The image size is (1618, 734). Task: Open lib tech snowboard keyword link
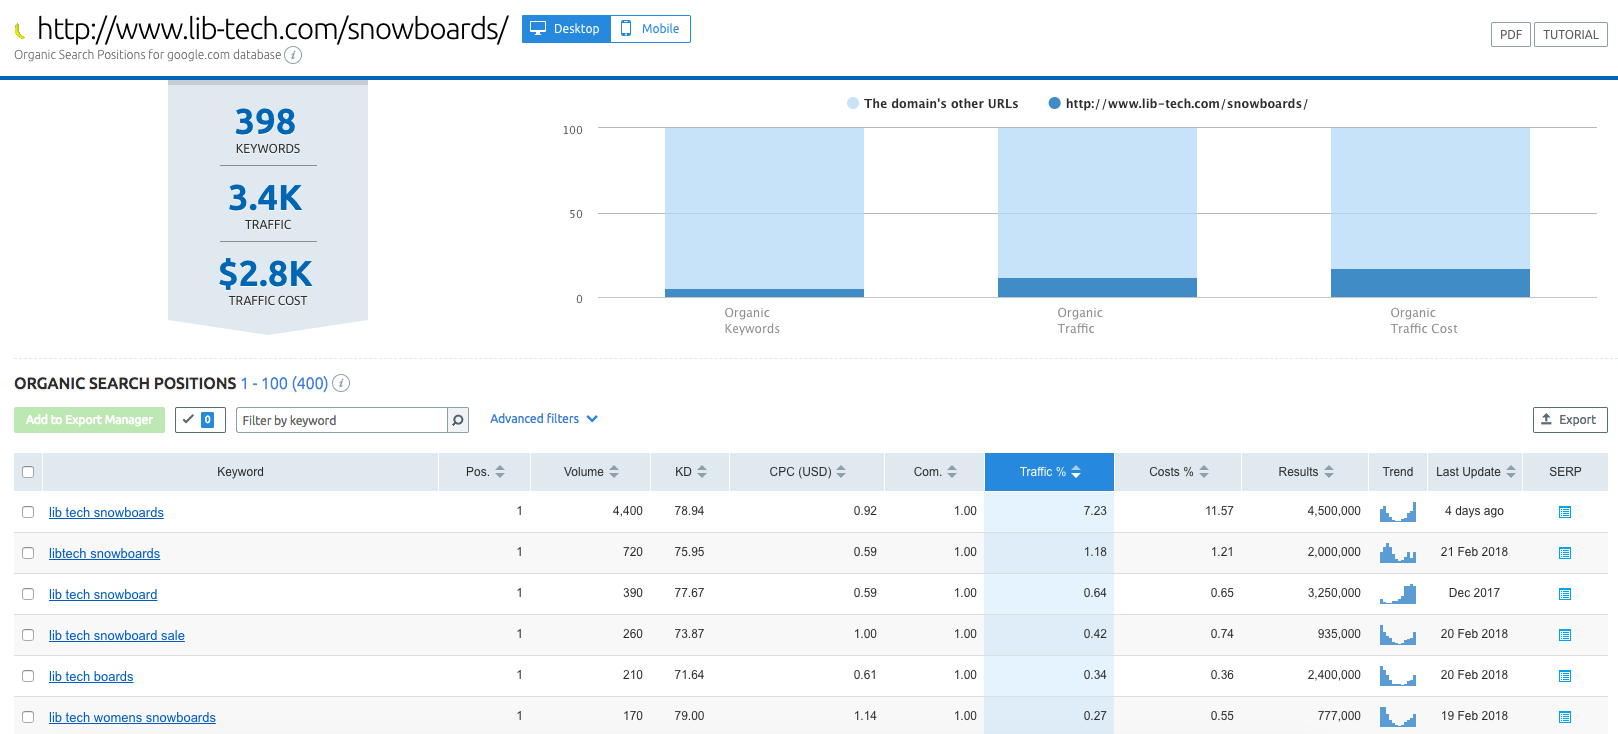(103, 594)
